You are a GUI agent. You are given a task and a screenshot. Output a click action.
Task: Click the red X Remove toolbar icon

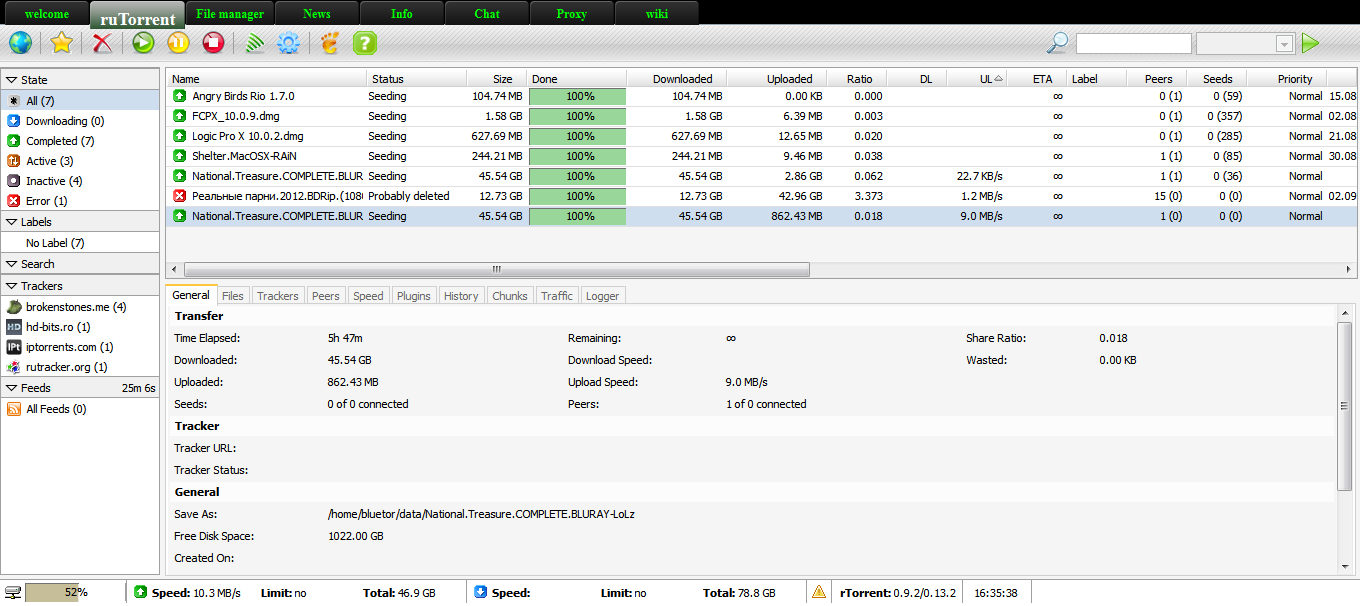pos(102,43)
